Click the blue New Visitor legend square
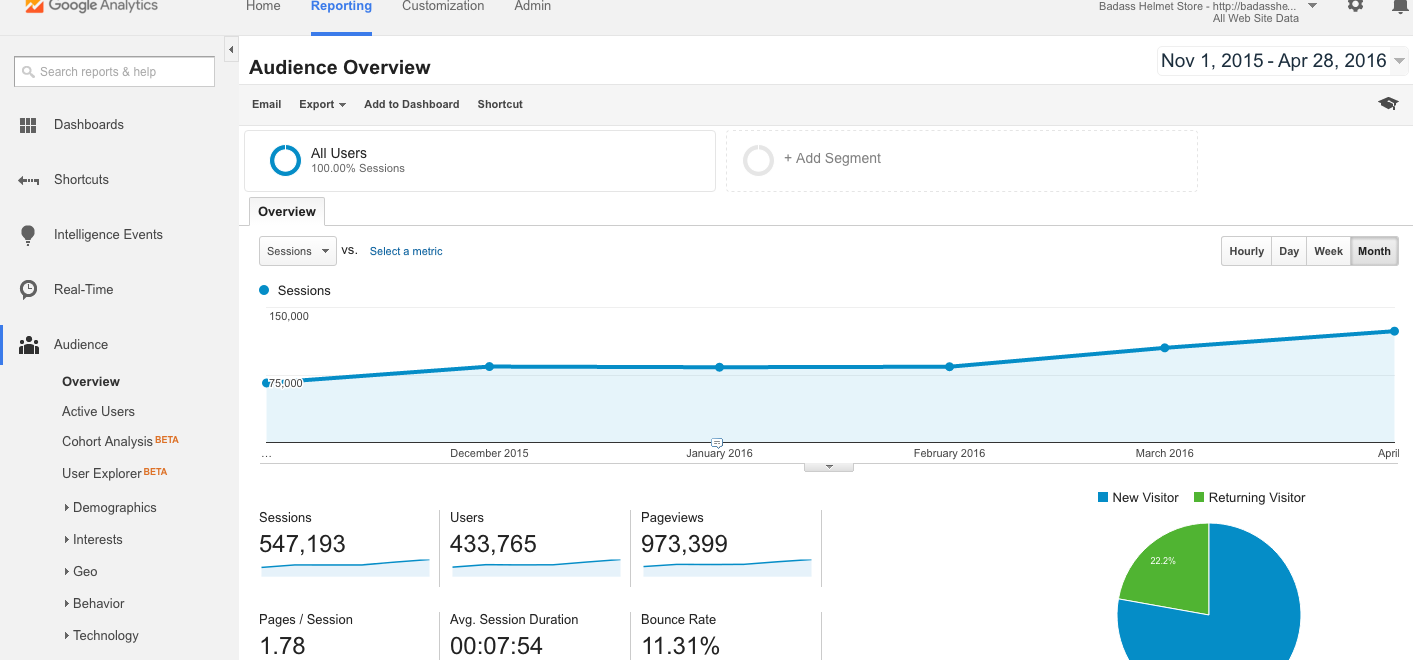This screenshot has width=1413, height=660. [x=1103, y=498]
